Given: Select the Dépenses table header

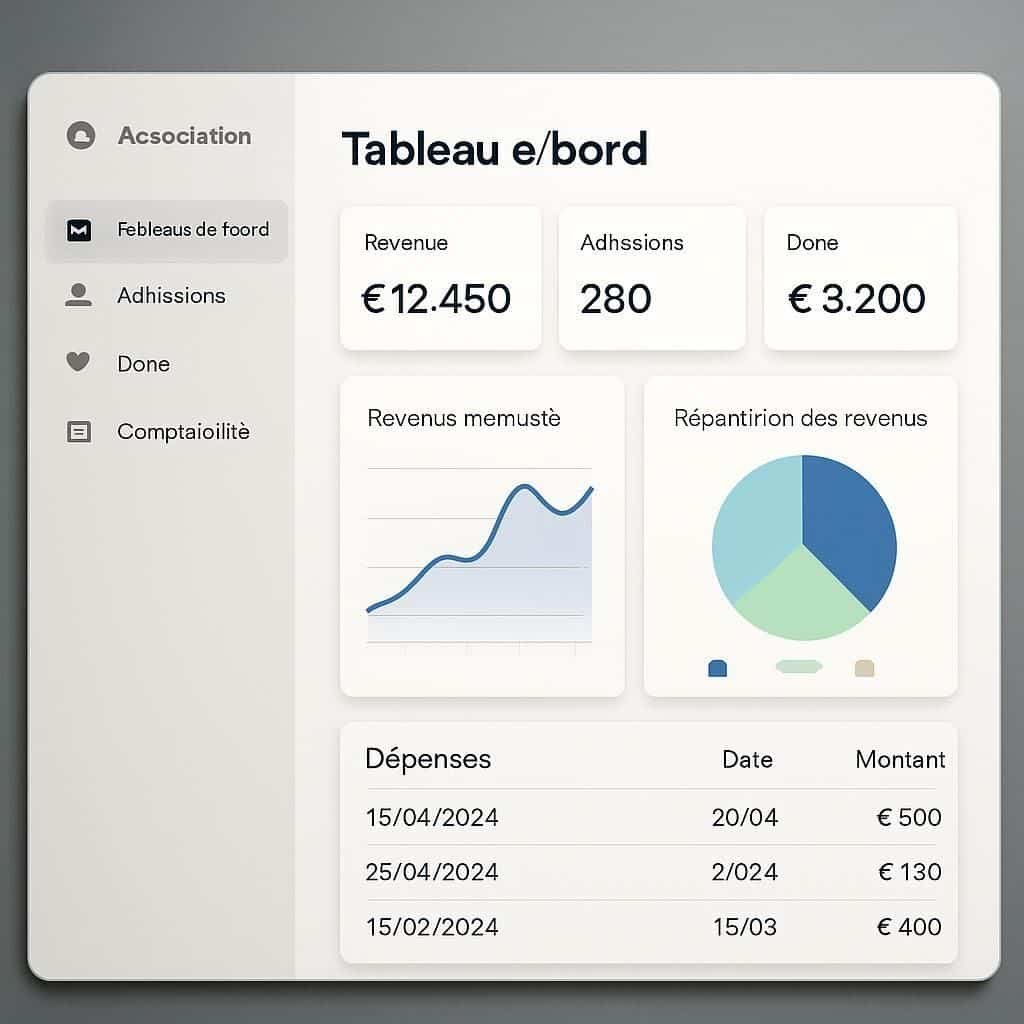Looking at the screenshot, I should pos(428,759).
